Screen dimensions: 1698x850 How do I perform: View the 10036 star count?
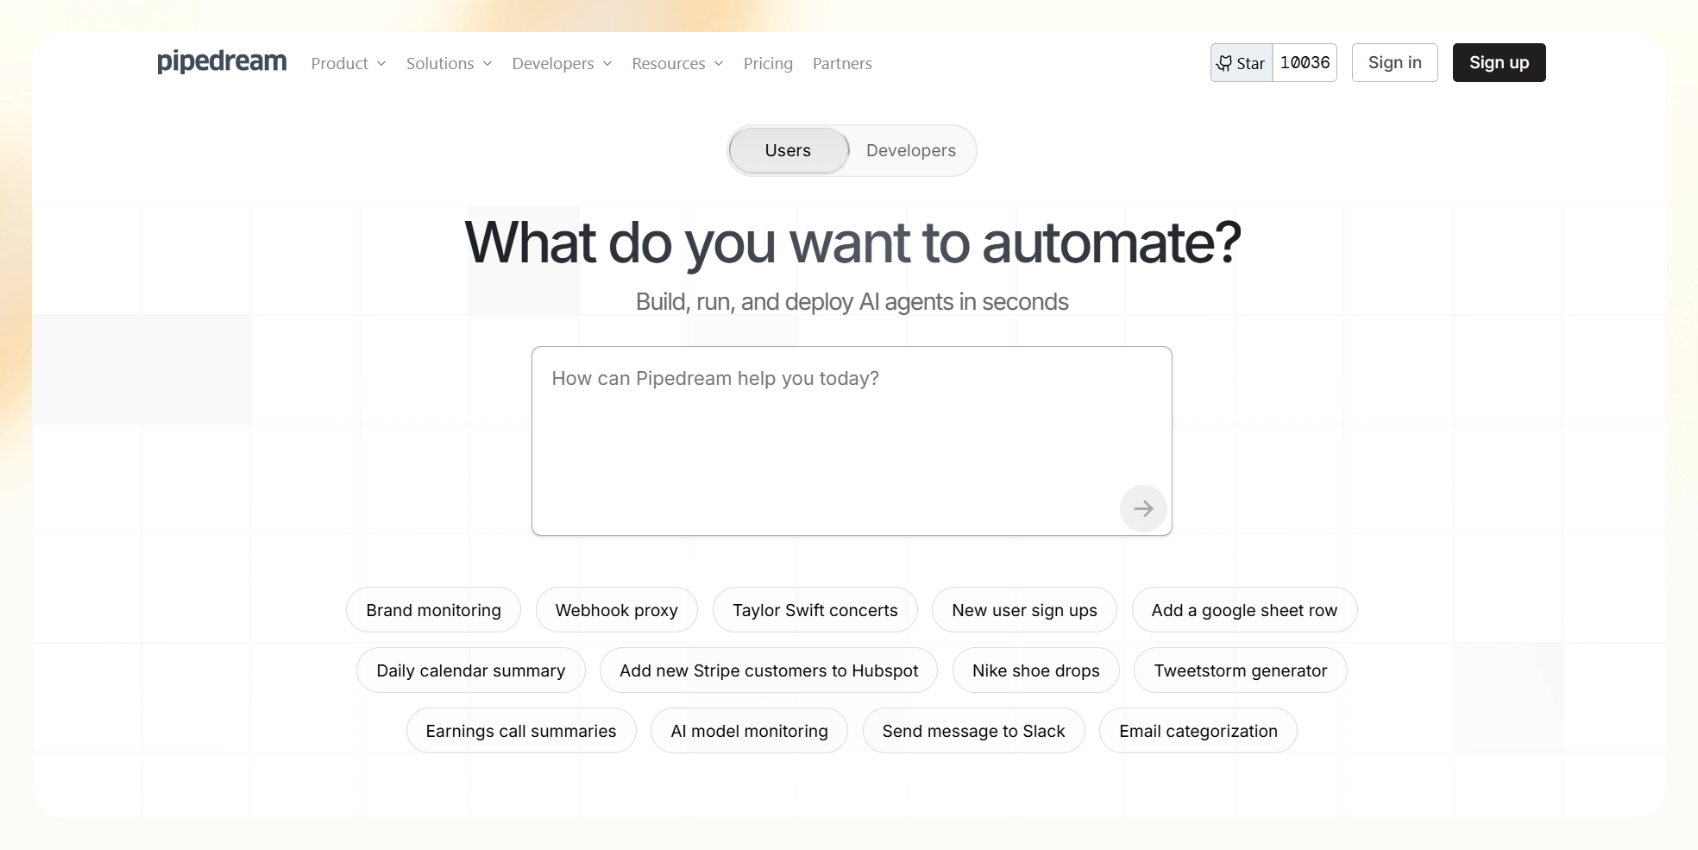point(1305,63)
